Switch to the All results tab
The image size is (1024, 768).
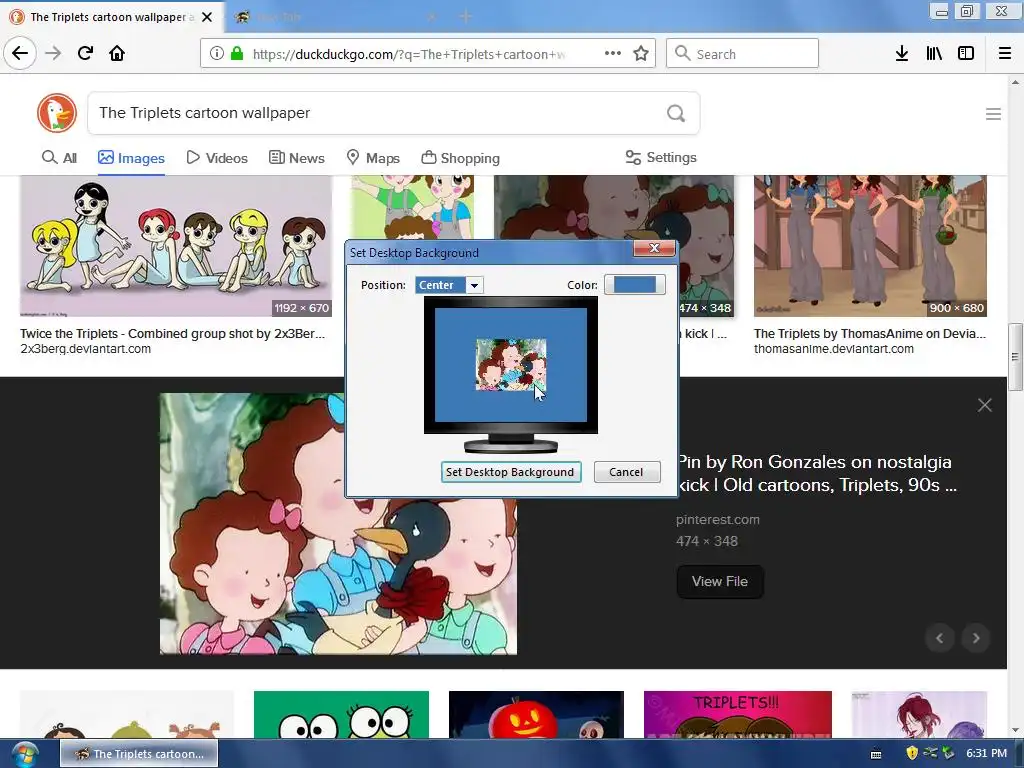click(x=59, y=157)
